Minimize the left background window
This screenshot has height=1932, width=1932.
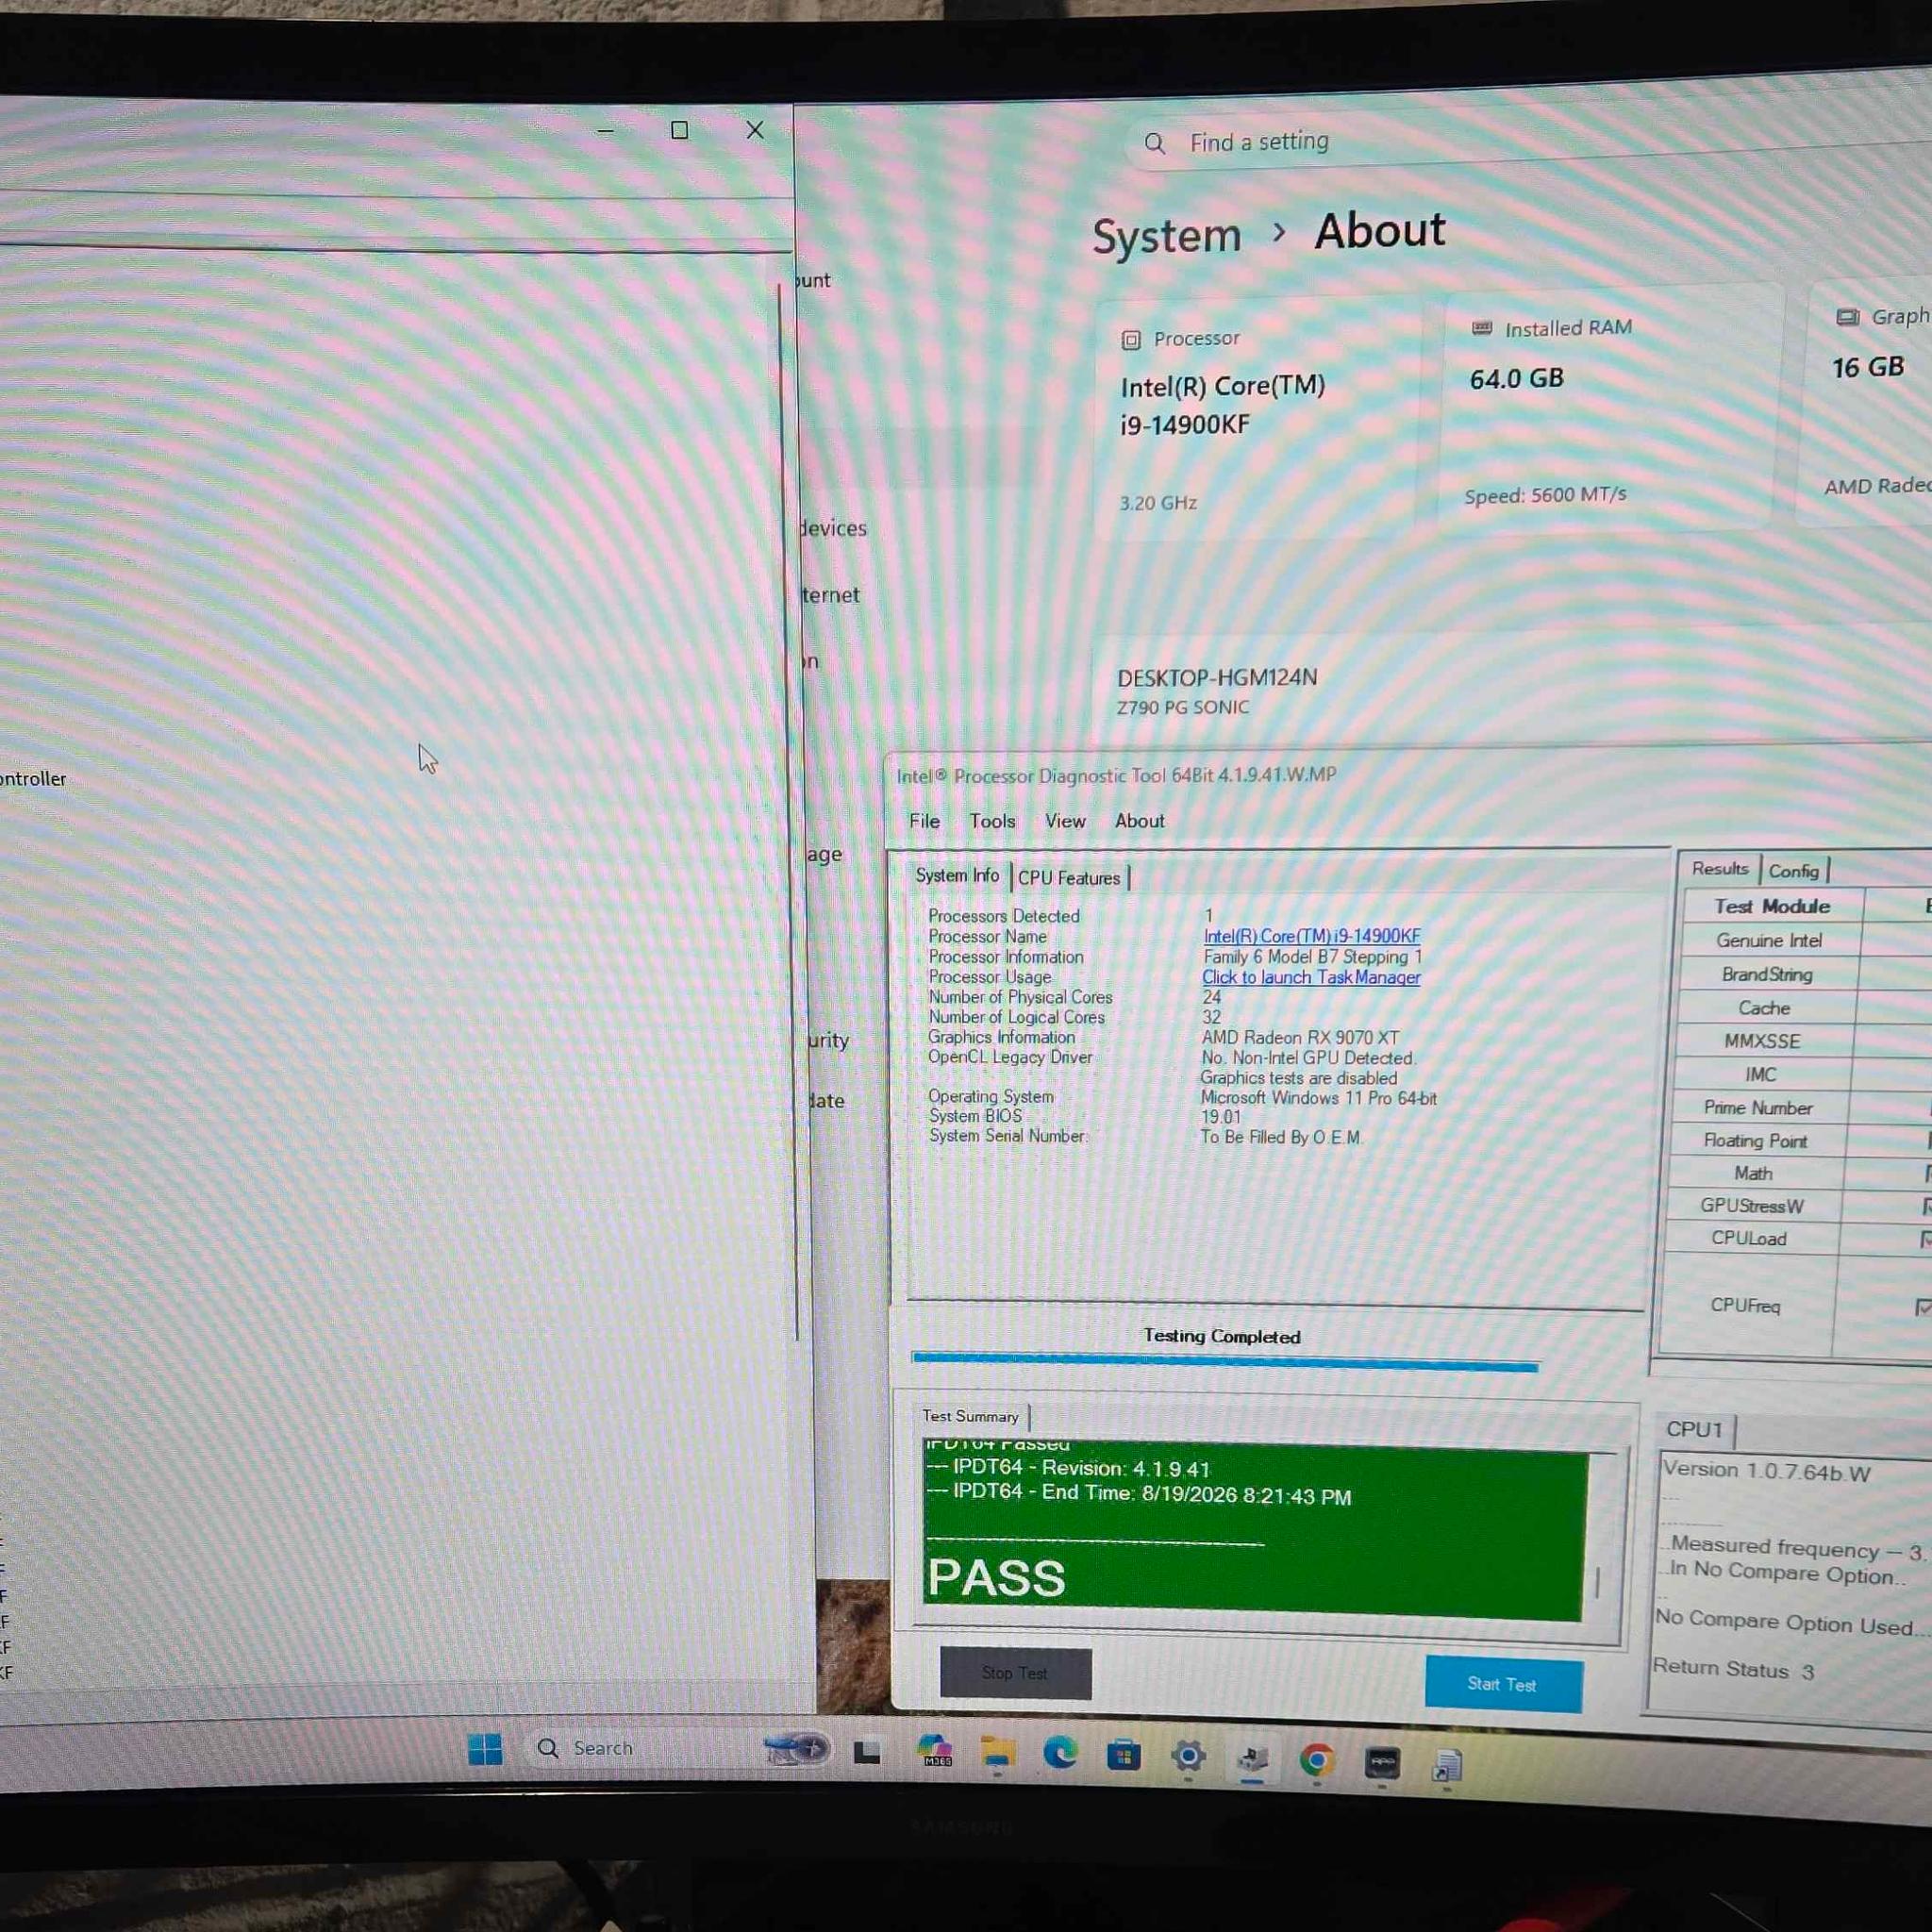[606, 131]
